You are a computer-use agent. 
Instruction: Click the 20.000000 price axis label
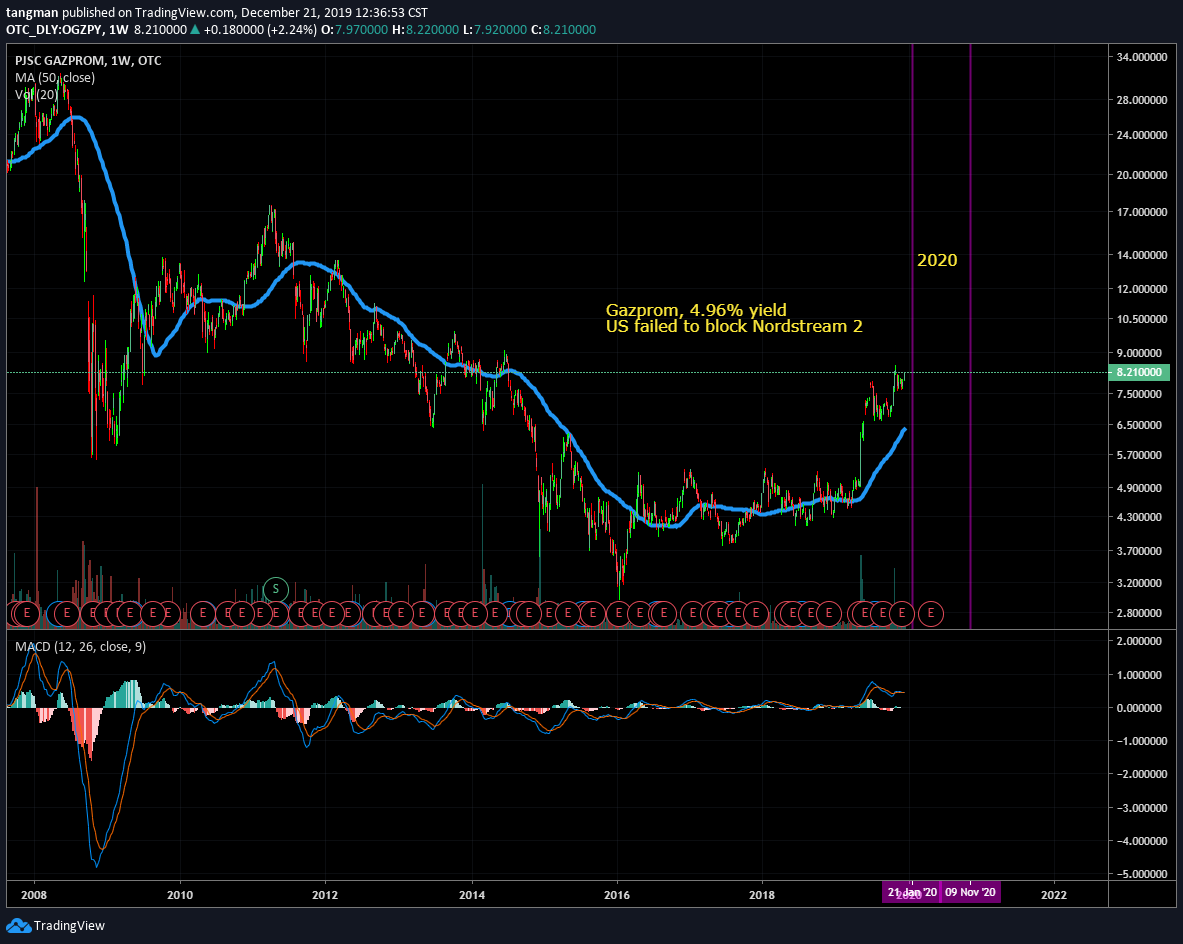coord(1142,174)
